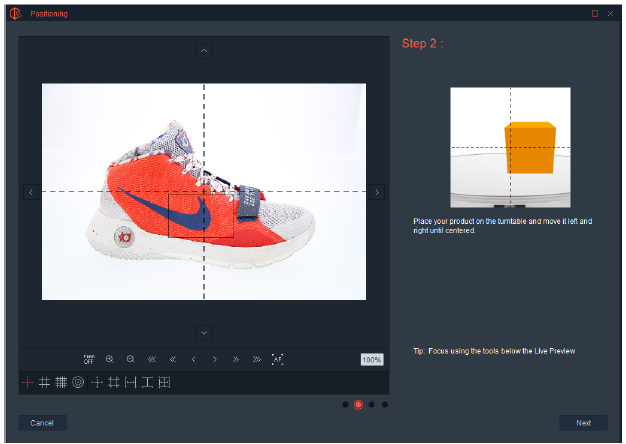
Task: Trigger autofocus with the AF icon
Action: tap(277, 359)
